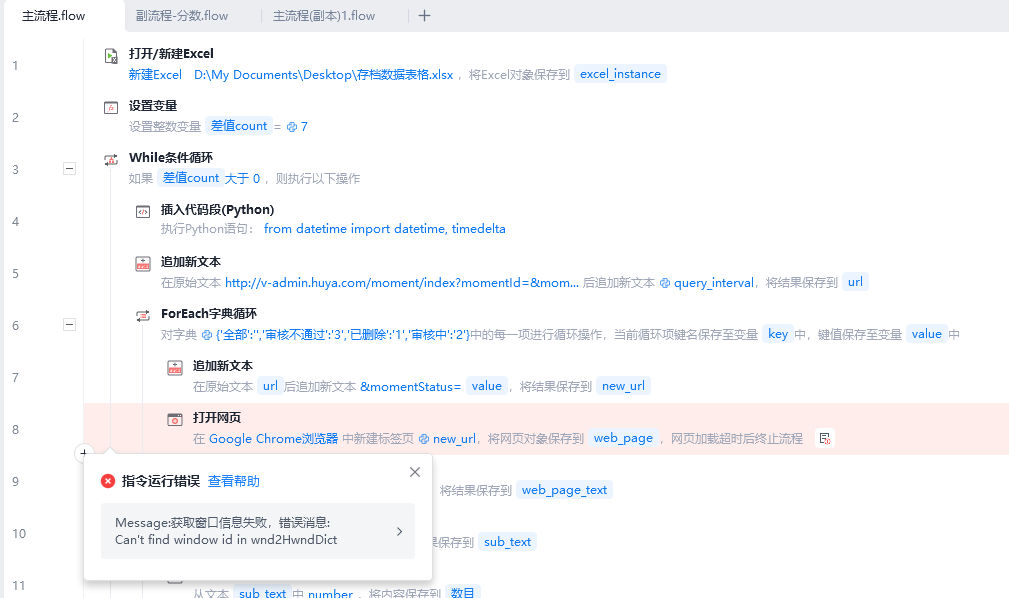Open the 查看帮助 help link
The width and height of the screenshot is (1009, 598).
coord(233,481)
